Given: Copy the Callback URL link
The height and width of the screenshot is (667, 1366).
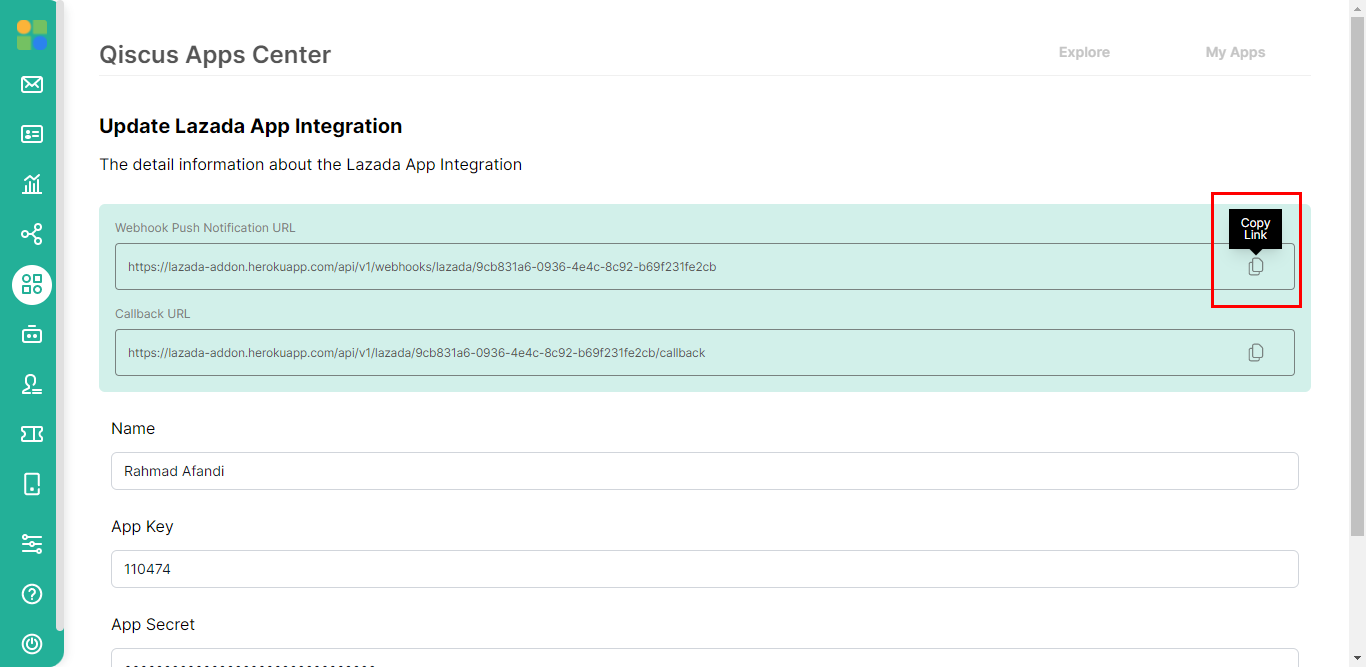Looking at the screenshot, I should [1256, 353].
